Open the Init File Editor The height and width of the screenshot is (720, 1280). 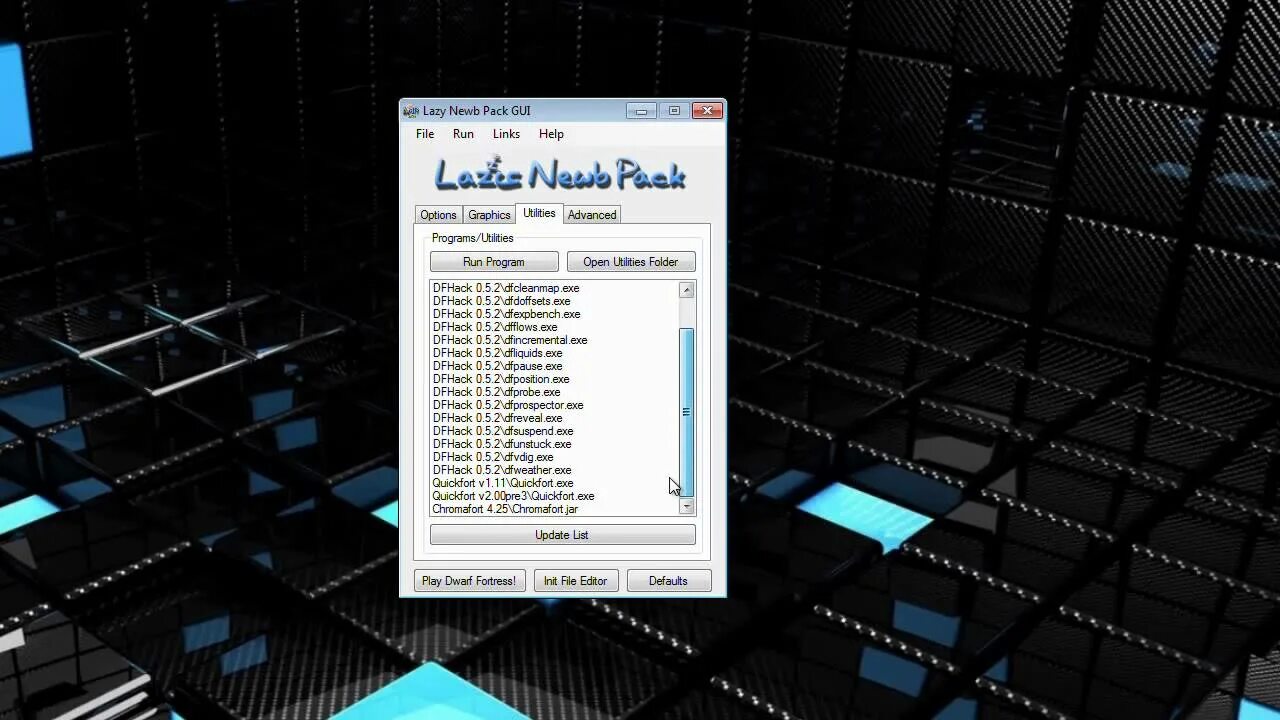[x=575, y=581]
